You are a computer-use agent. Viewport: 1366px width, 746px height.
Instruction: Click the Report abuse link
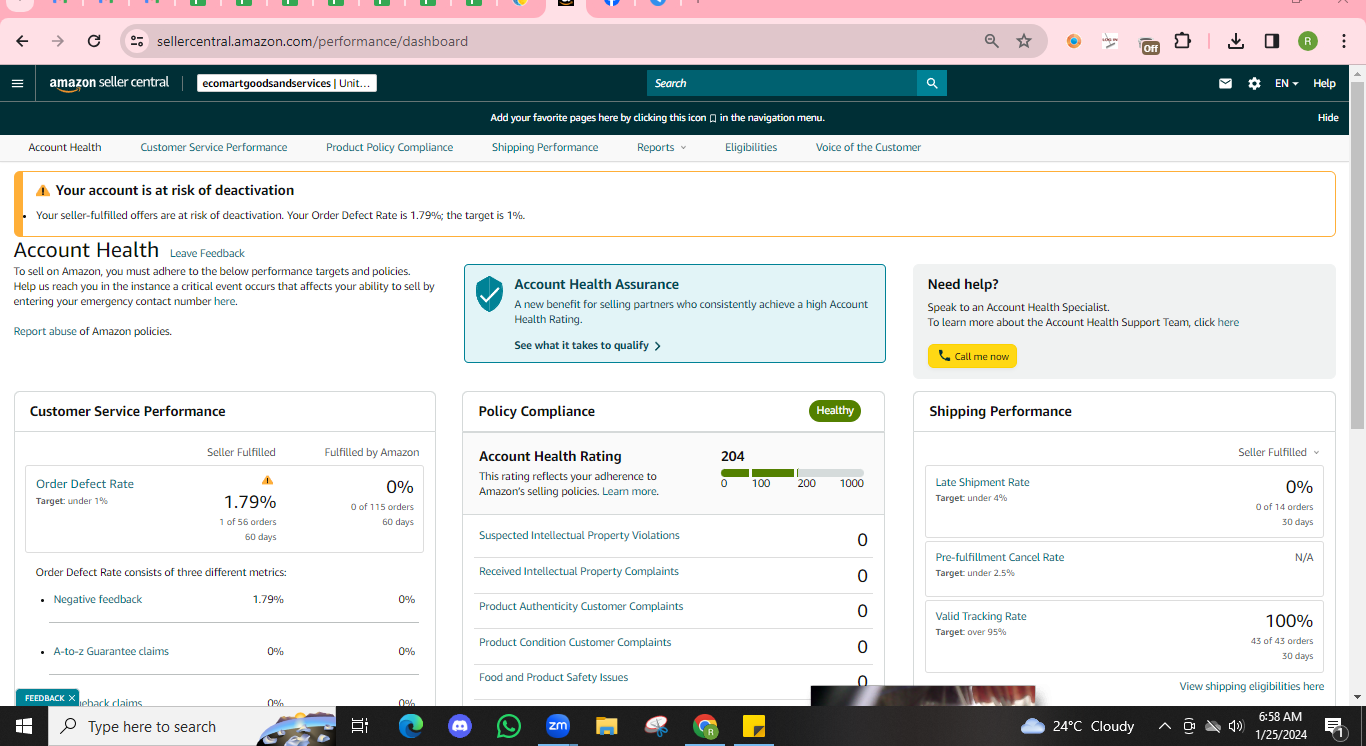[45, 331]
